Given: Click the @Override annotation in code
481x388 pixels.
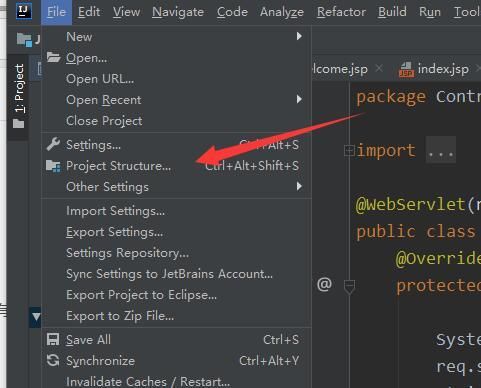Looking at the screenshot, I should pyautogui.click(x=438, y=259).
